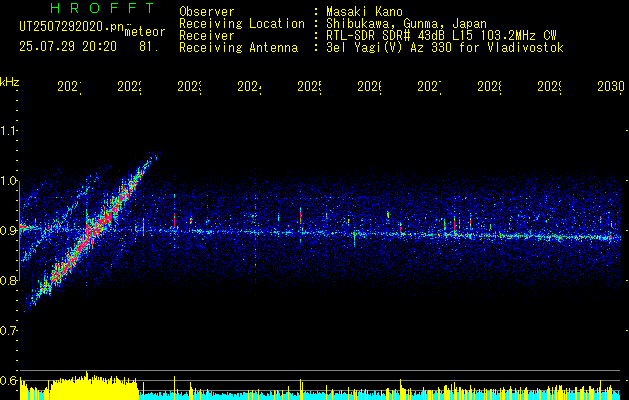Click the 1.1 frequency axis label
This screenshot has height=400, width=629.
[x=8, y=130]
